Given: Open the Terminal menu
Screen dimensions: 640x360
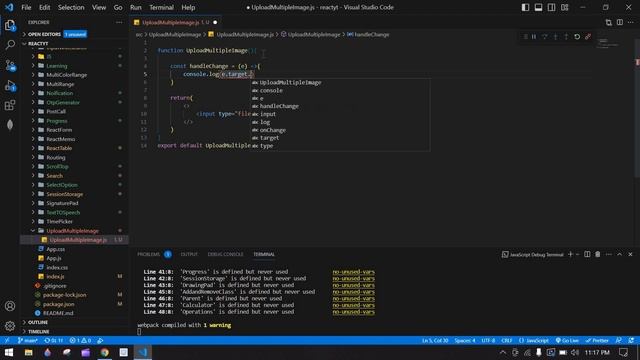Looking at the screenshot, I should pos(161,7).
